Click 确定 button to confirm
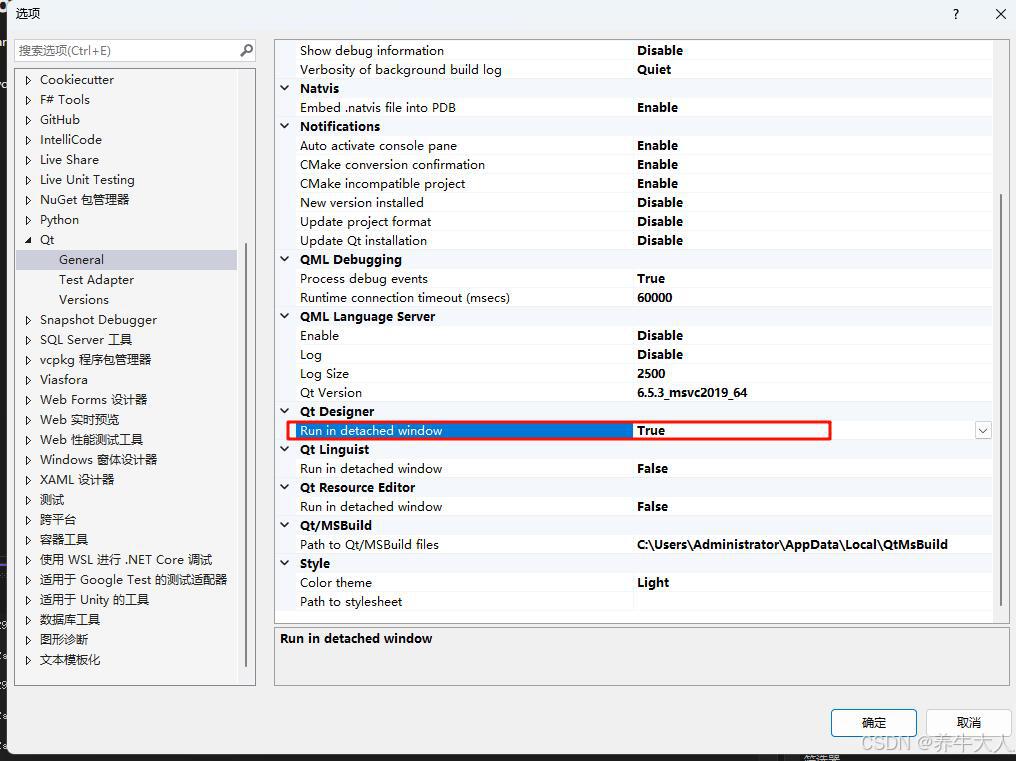This screenshot has height=761, width=1016. pos(873,723)
